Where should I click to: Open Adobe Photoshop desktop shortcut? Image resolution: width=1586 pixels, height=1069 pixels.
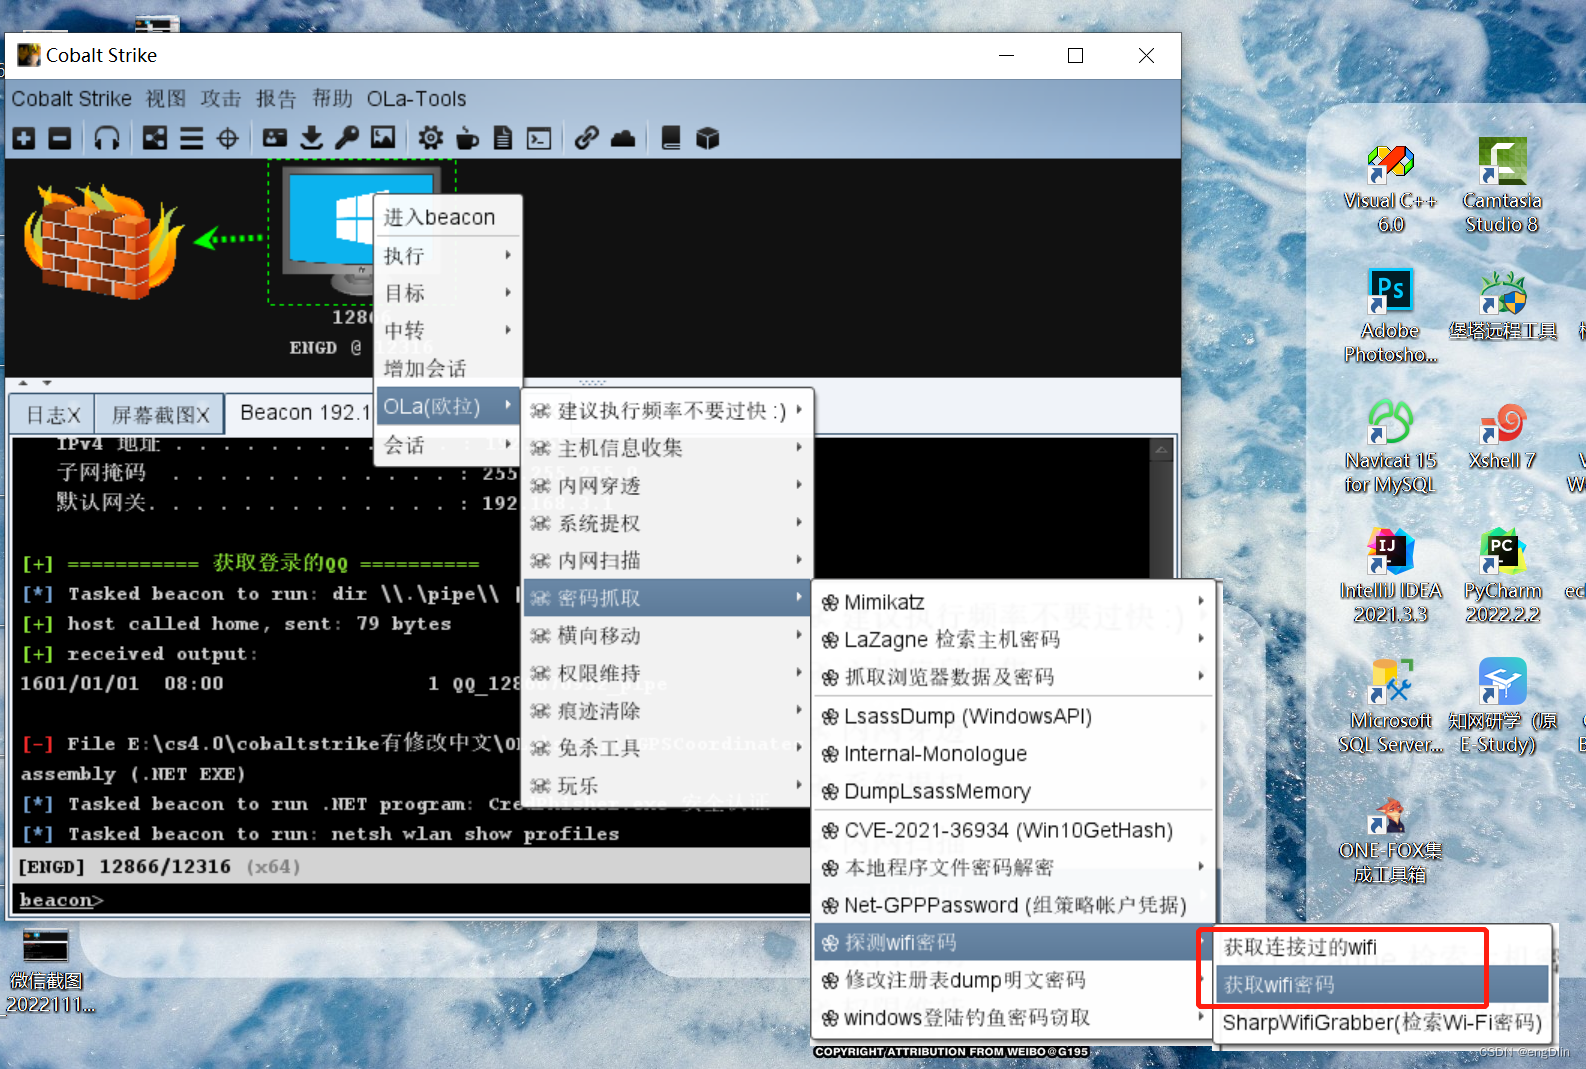click(x=1390, y=316)
